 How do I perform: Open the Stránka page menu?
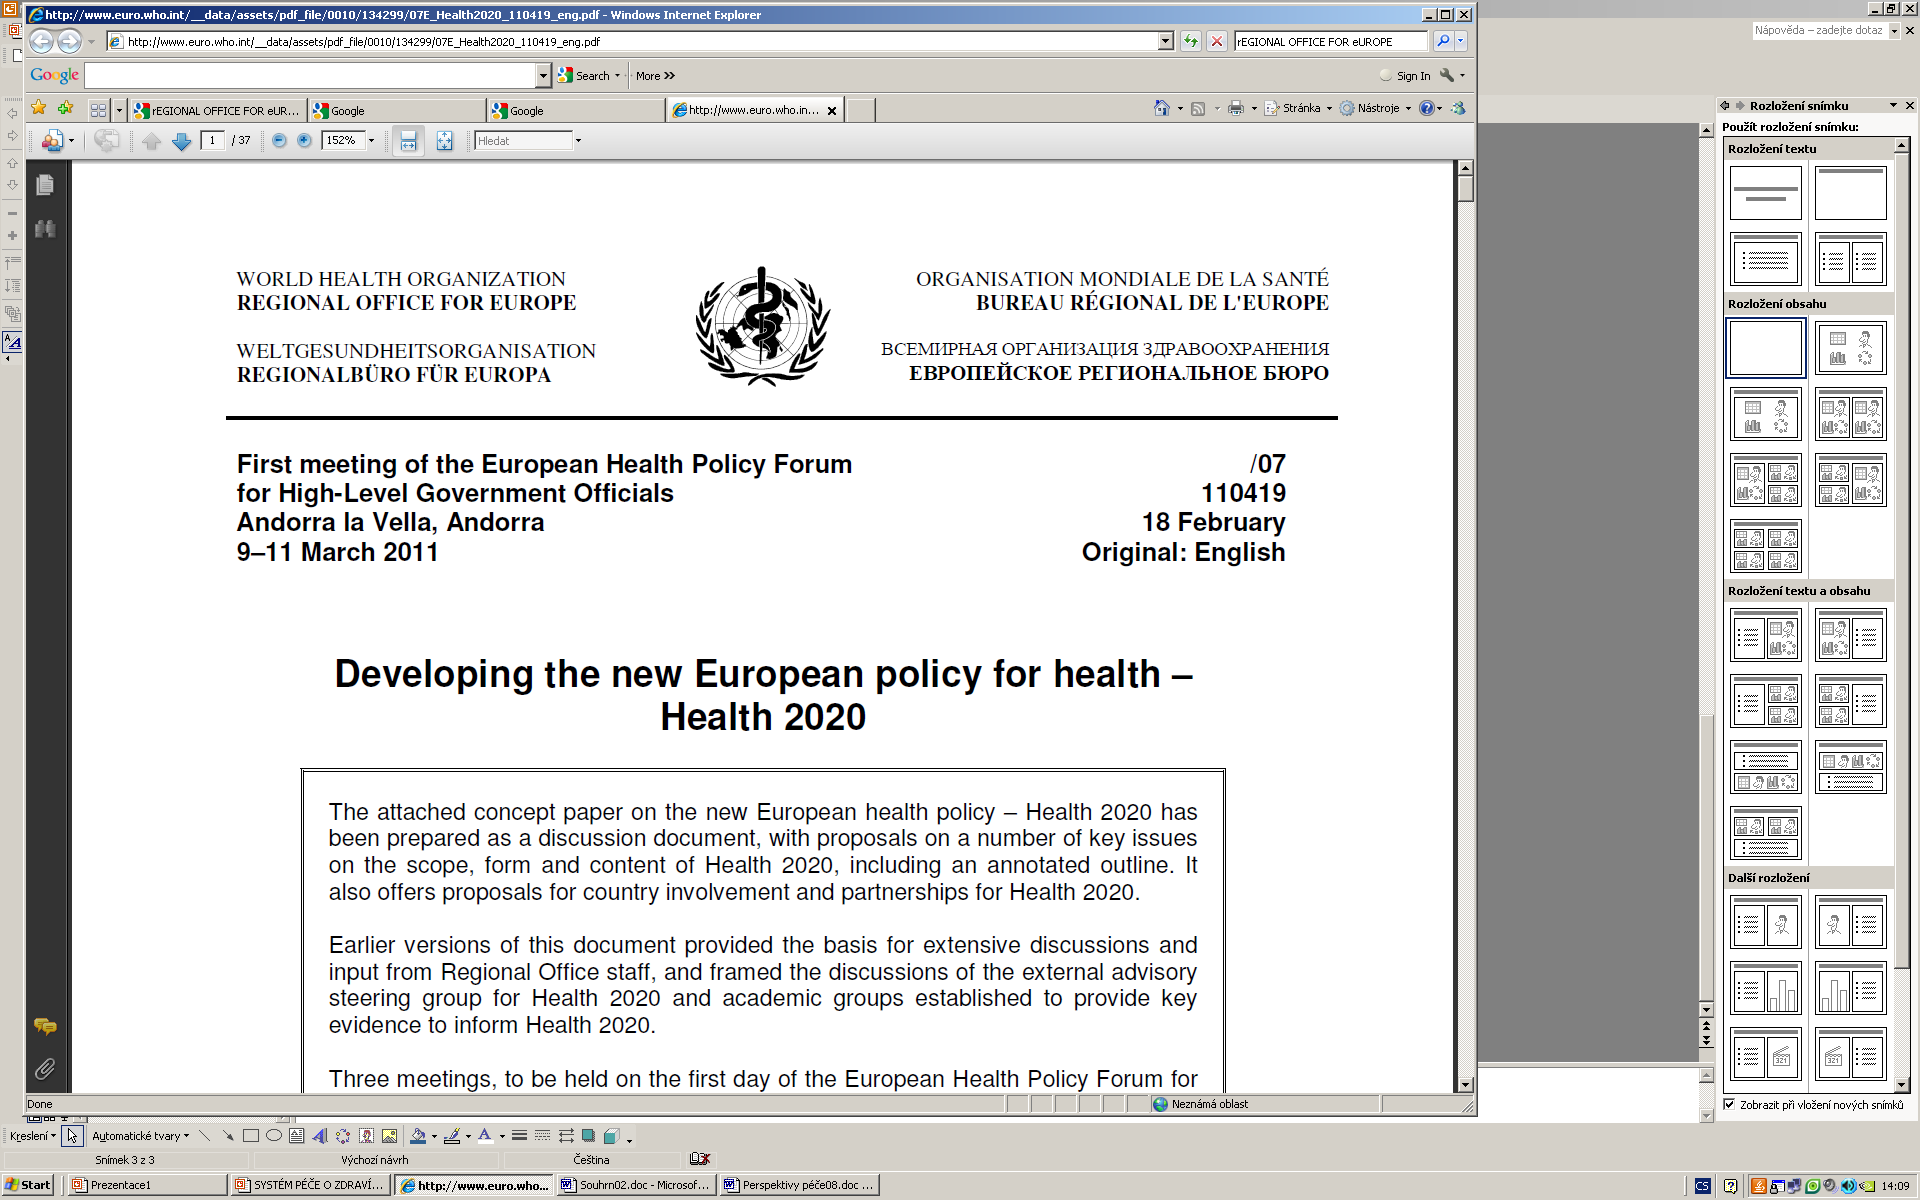[1298, 108]
